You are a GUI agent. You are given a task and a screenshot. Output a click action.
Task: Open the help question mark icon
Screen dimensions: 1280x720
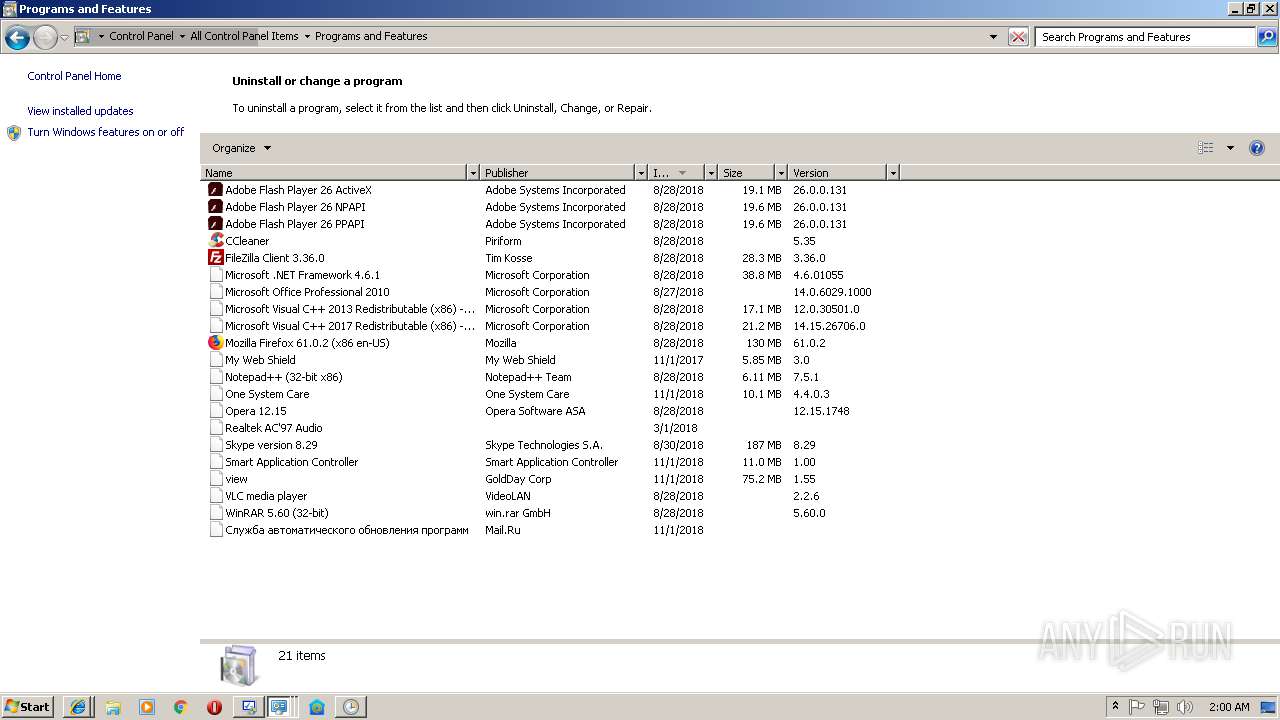[x=1257, y=148]
